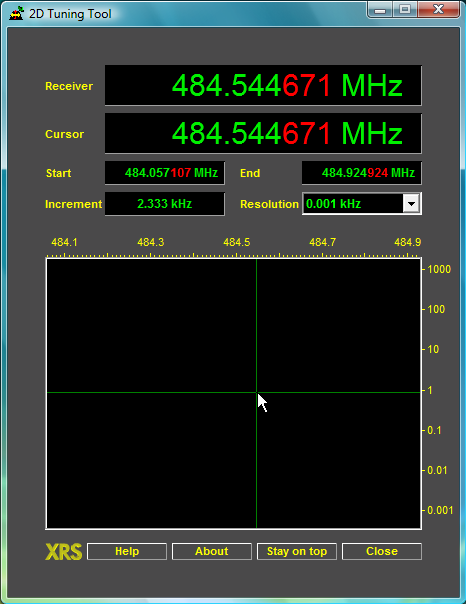Click the Cursor frequency display
The width and height of the screenshot is (466, 604).
263,133
